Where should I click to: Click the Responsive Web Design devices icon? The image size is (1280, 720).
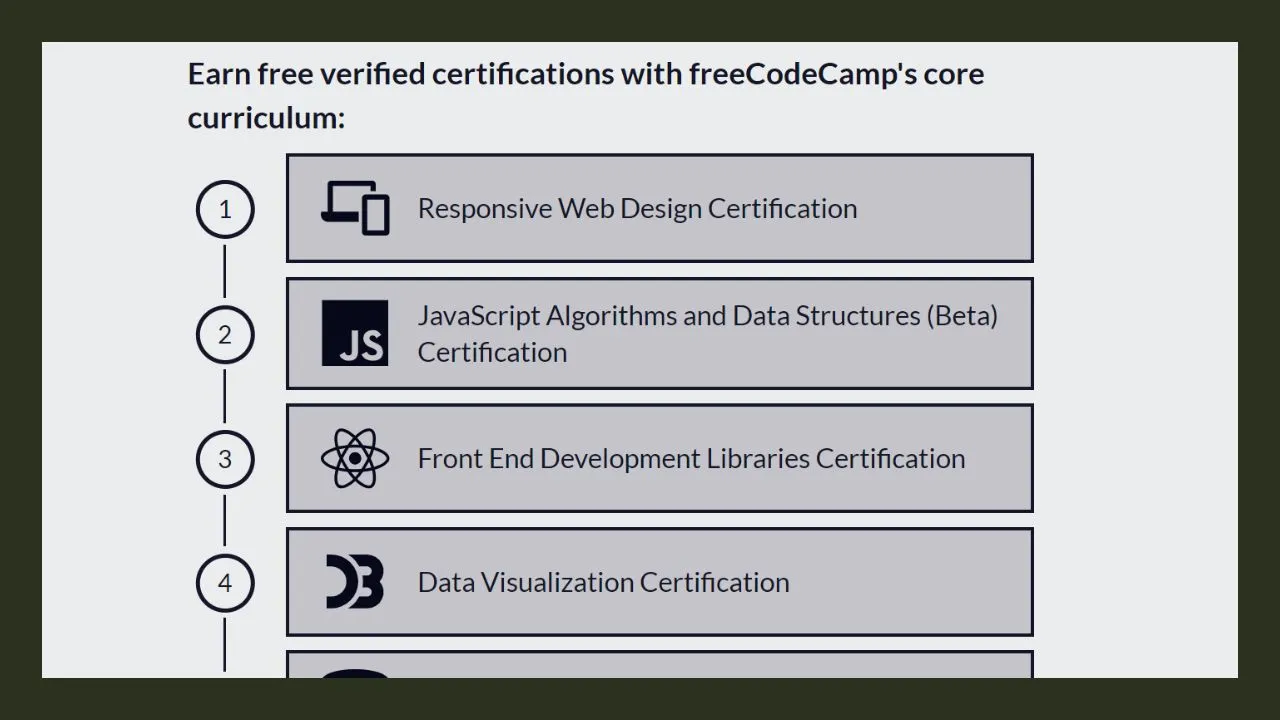pyautogui.click(x=355, y=208)
